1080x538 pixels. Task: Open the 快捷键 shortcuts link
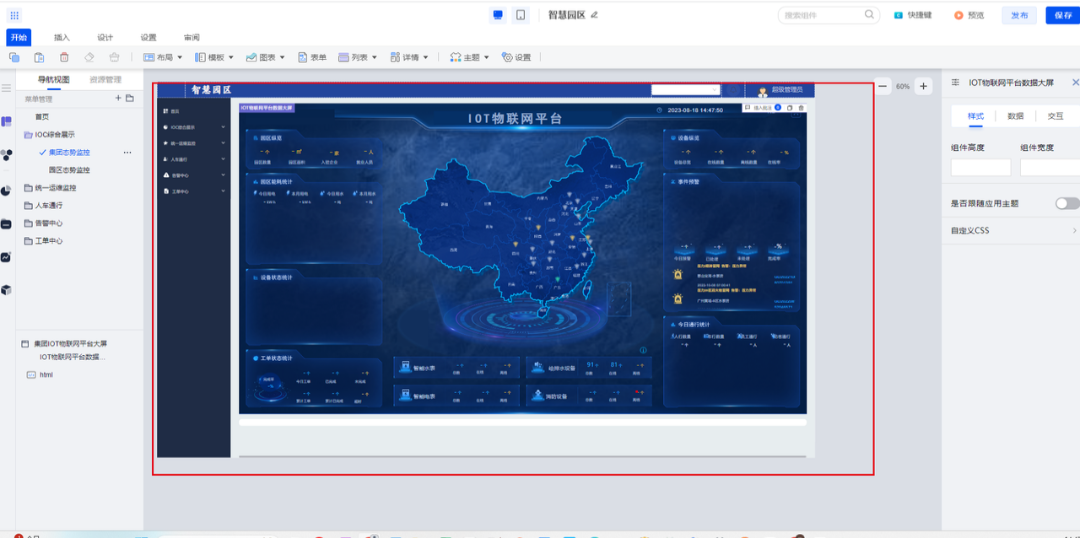pyautogui.click(x=913, y=15)
